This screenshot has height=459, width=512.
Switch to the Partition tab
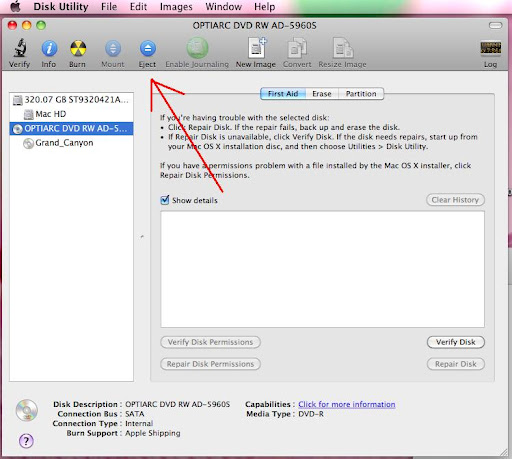pyautogui.click(x=361, y=94)
